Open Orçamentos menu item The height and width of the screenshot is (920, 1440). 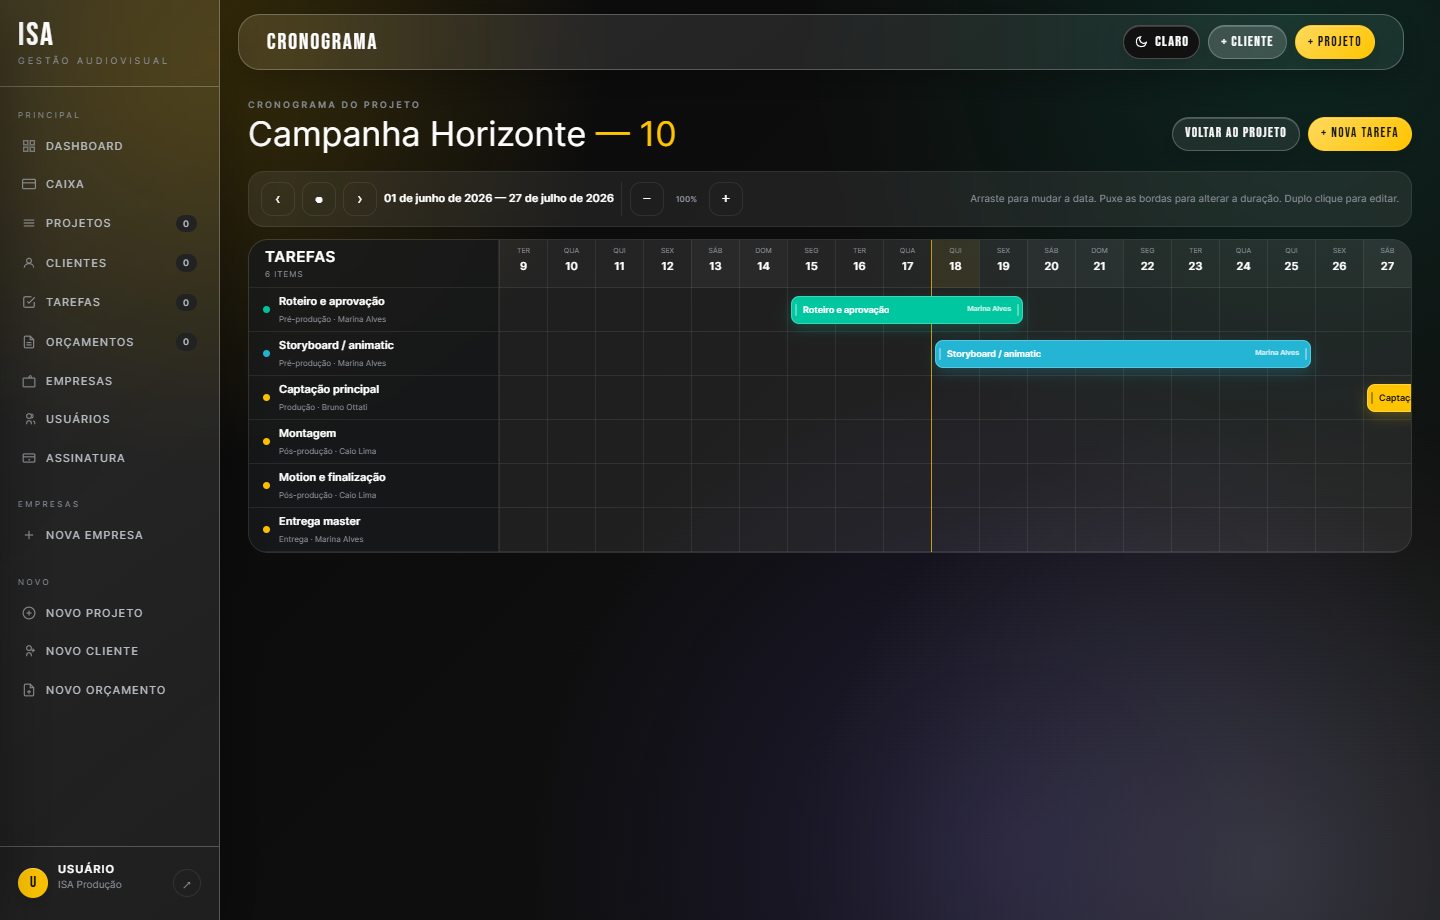(x=109, y=342)
